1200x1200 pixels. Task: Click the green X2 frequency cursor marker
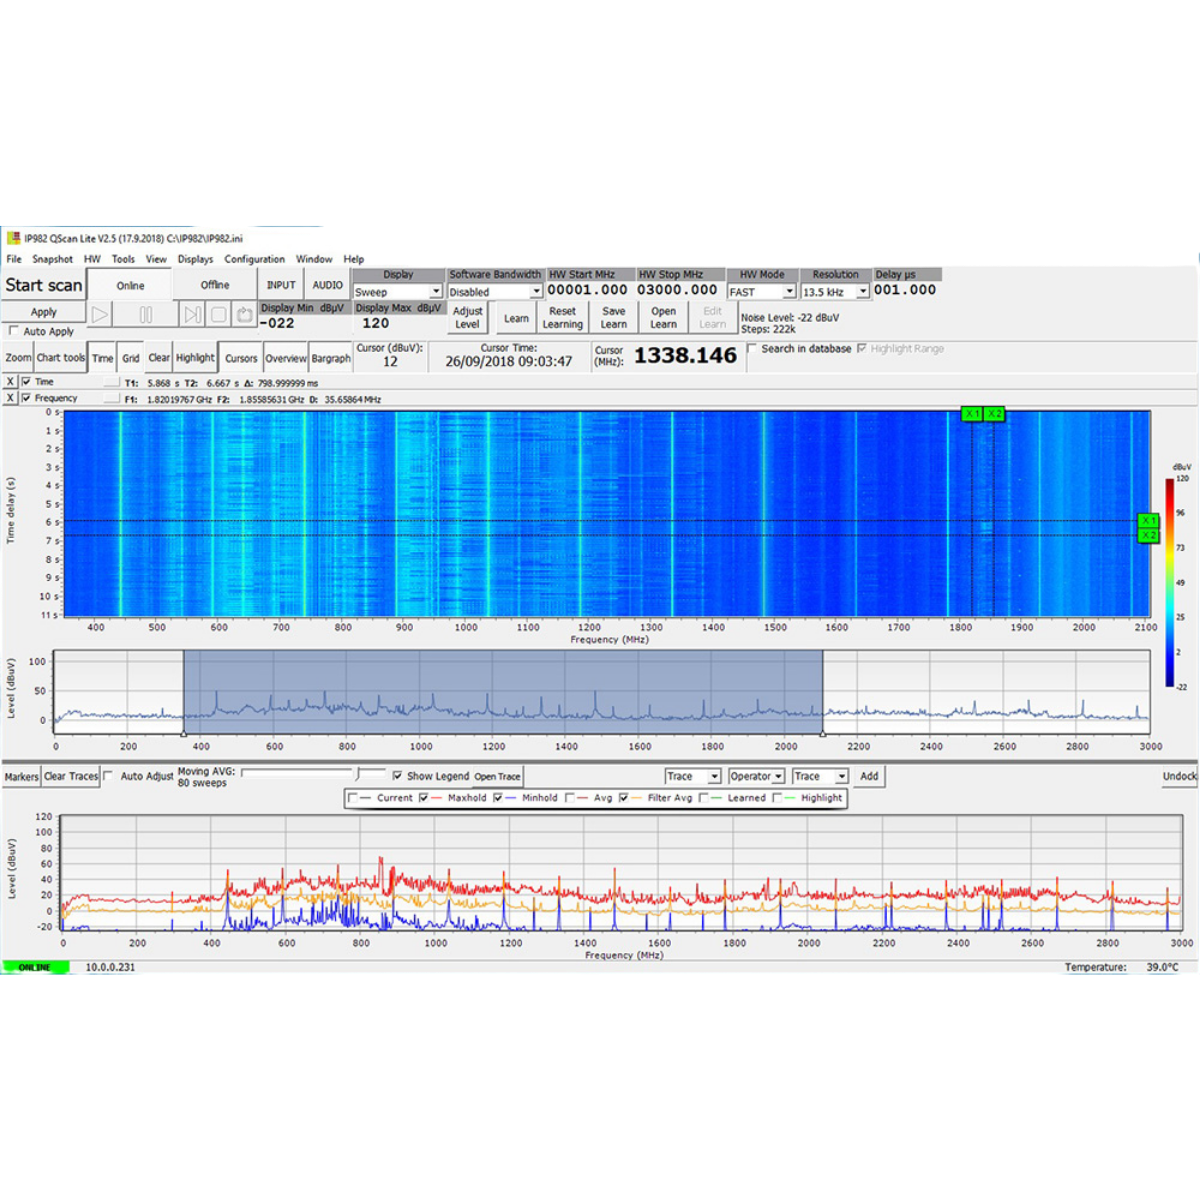(994, 413)
